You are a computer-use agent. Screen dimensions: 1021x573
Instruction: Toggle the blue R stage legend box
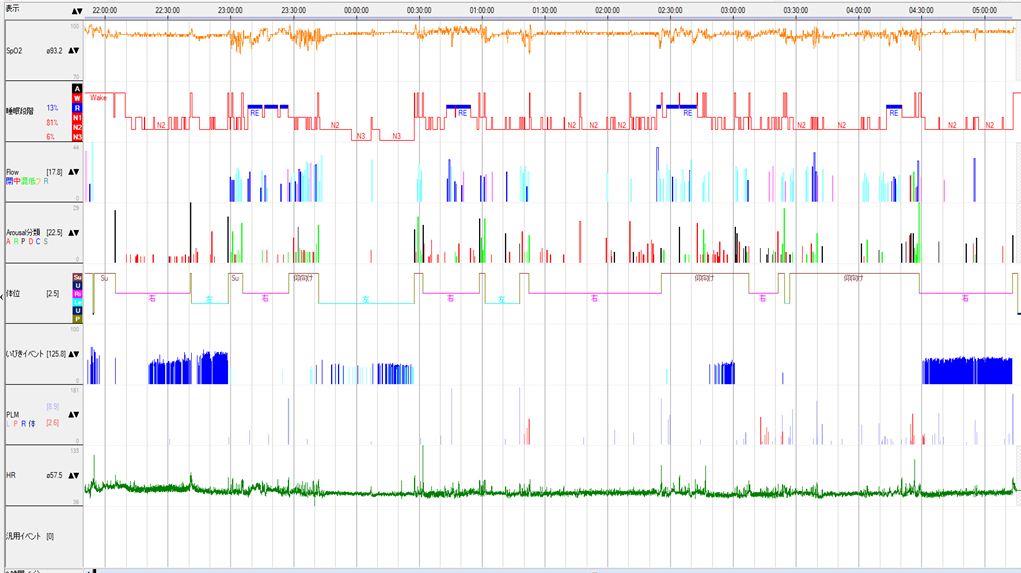tap(78, 108)
